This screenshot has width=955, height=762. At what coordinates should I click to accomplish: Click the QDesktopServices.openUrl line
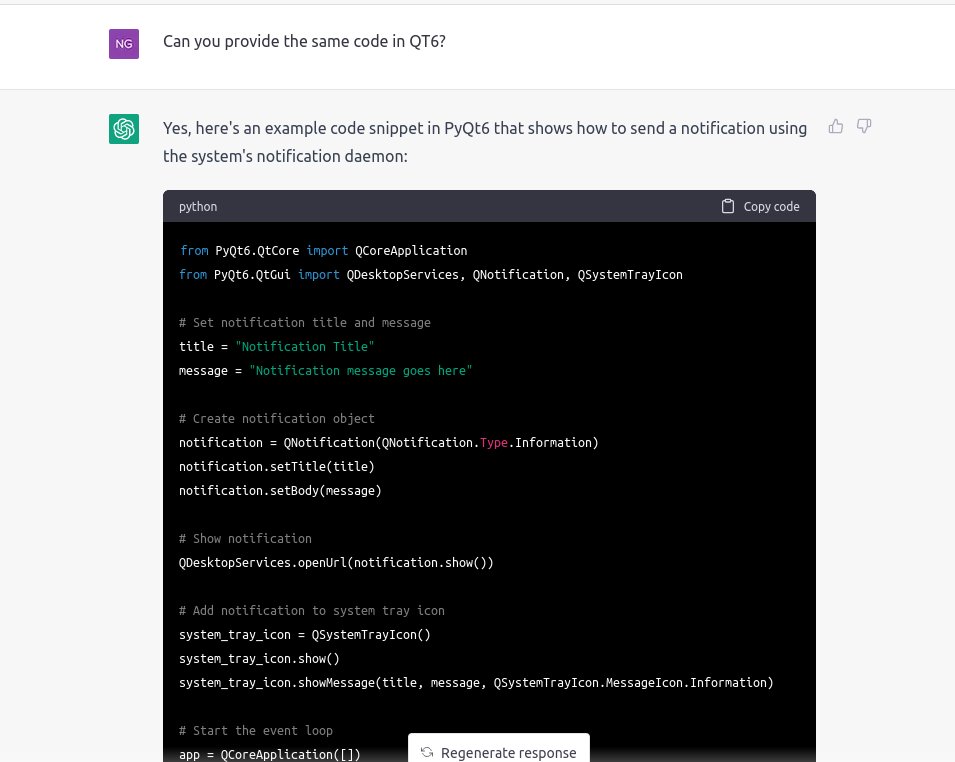pyautogui.click(x=336, y=563)
